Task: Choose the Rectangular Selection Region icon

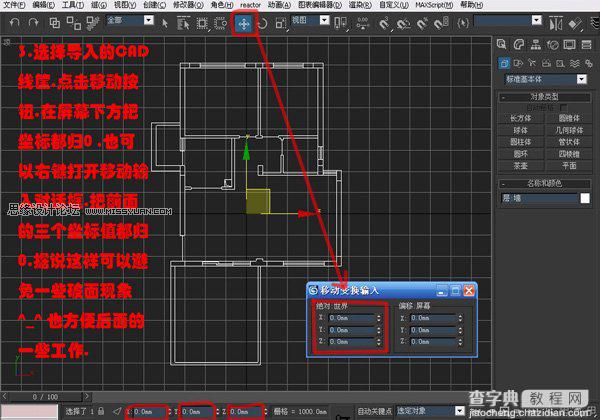Action: point(202,23)
